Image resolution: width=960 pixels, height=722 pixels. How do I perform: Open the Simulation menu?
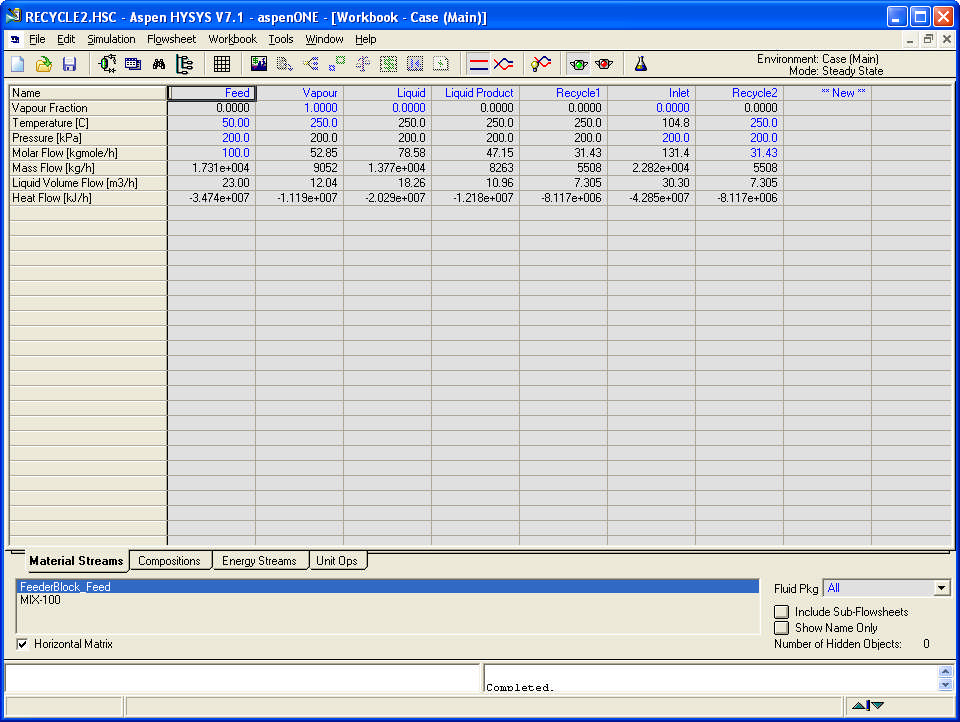111,39
